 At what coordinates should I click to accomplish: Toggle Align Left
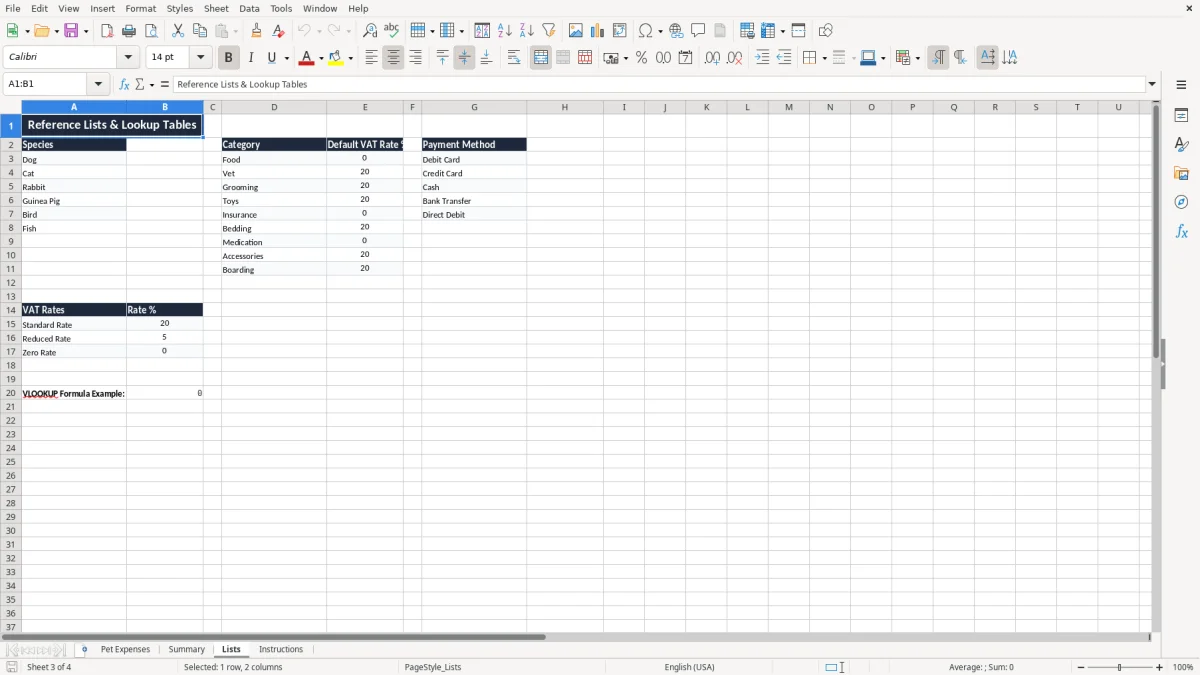[371, 58]
